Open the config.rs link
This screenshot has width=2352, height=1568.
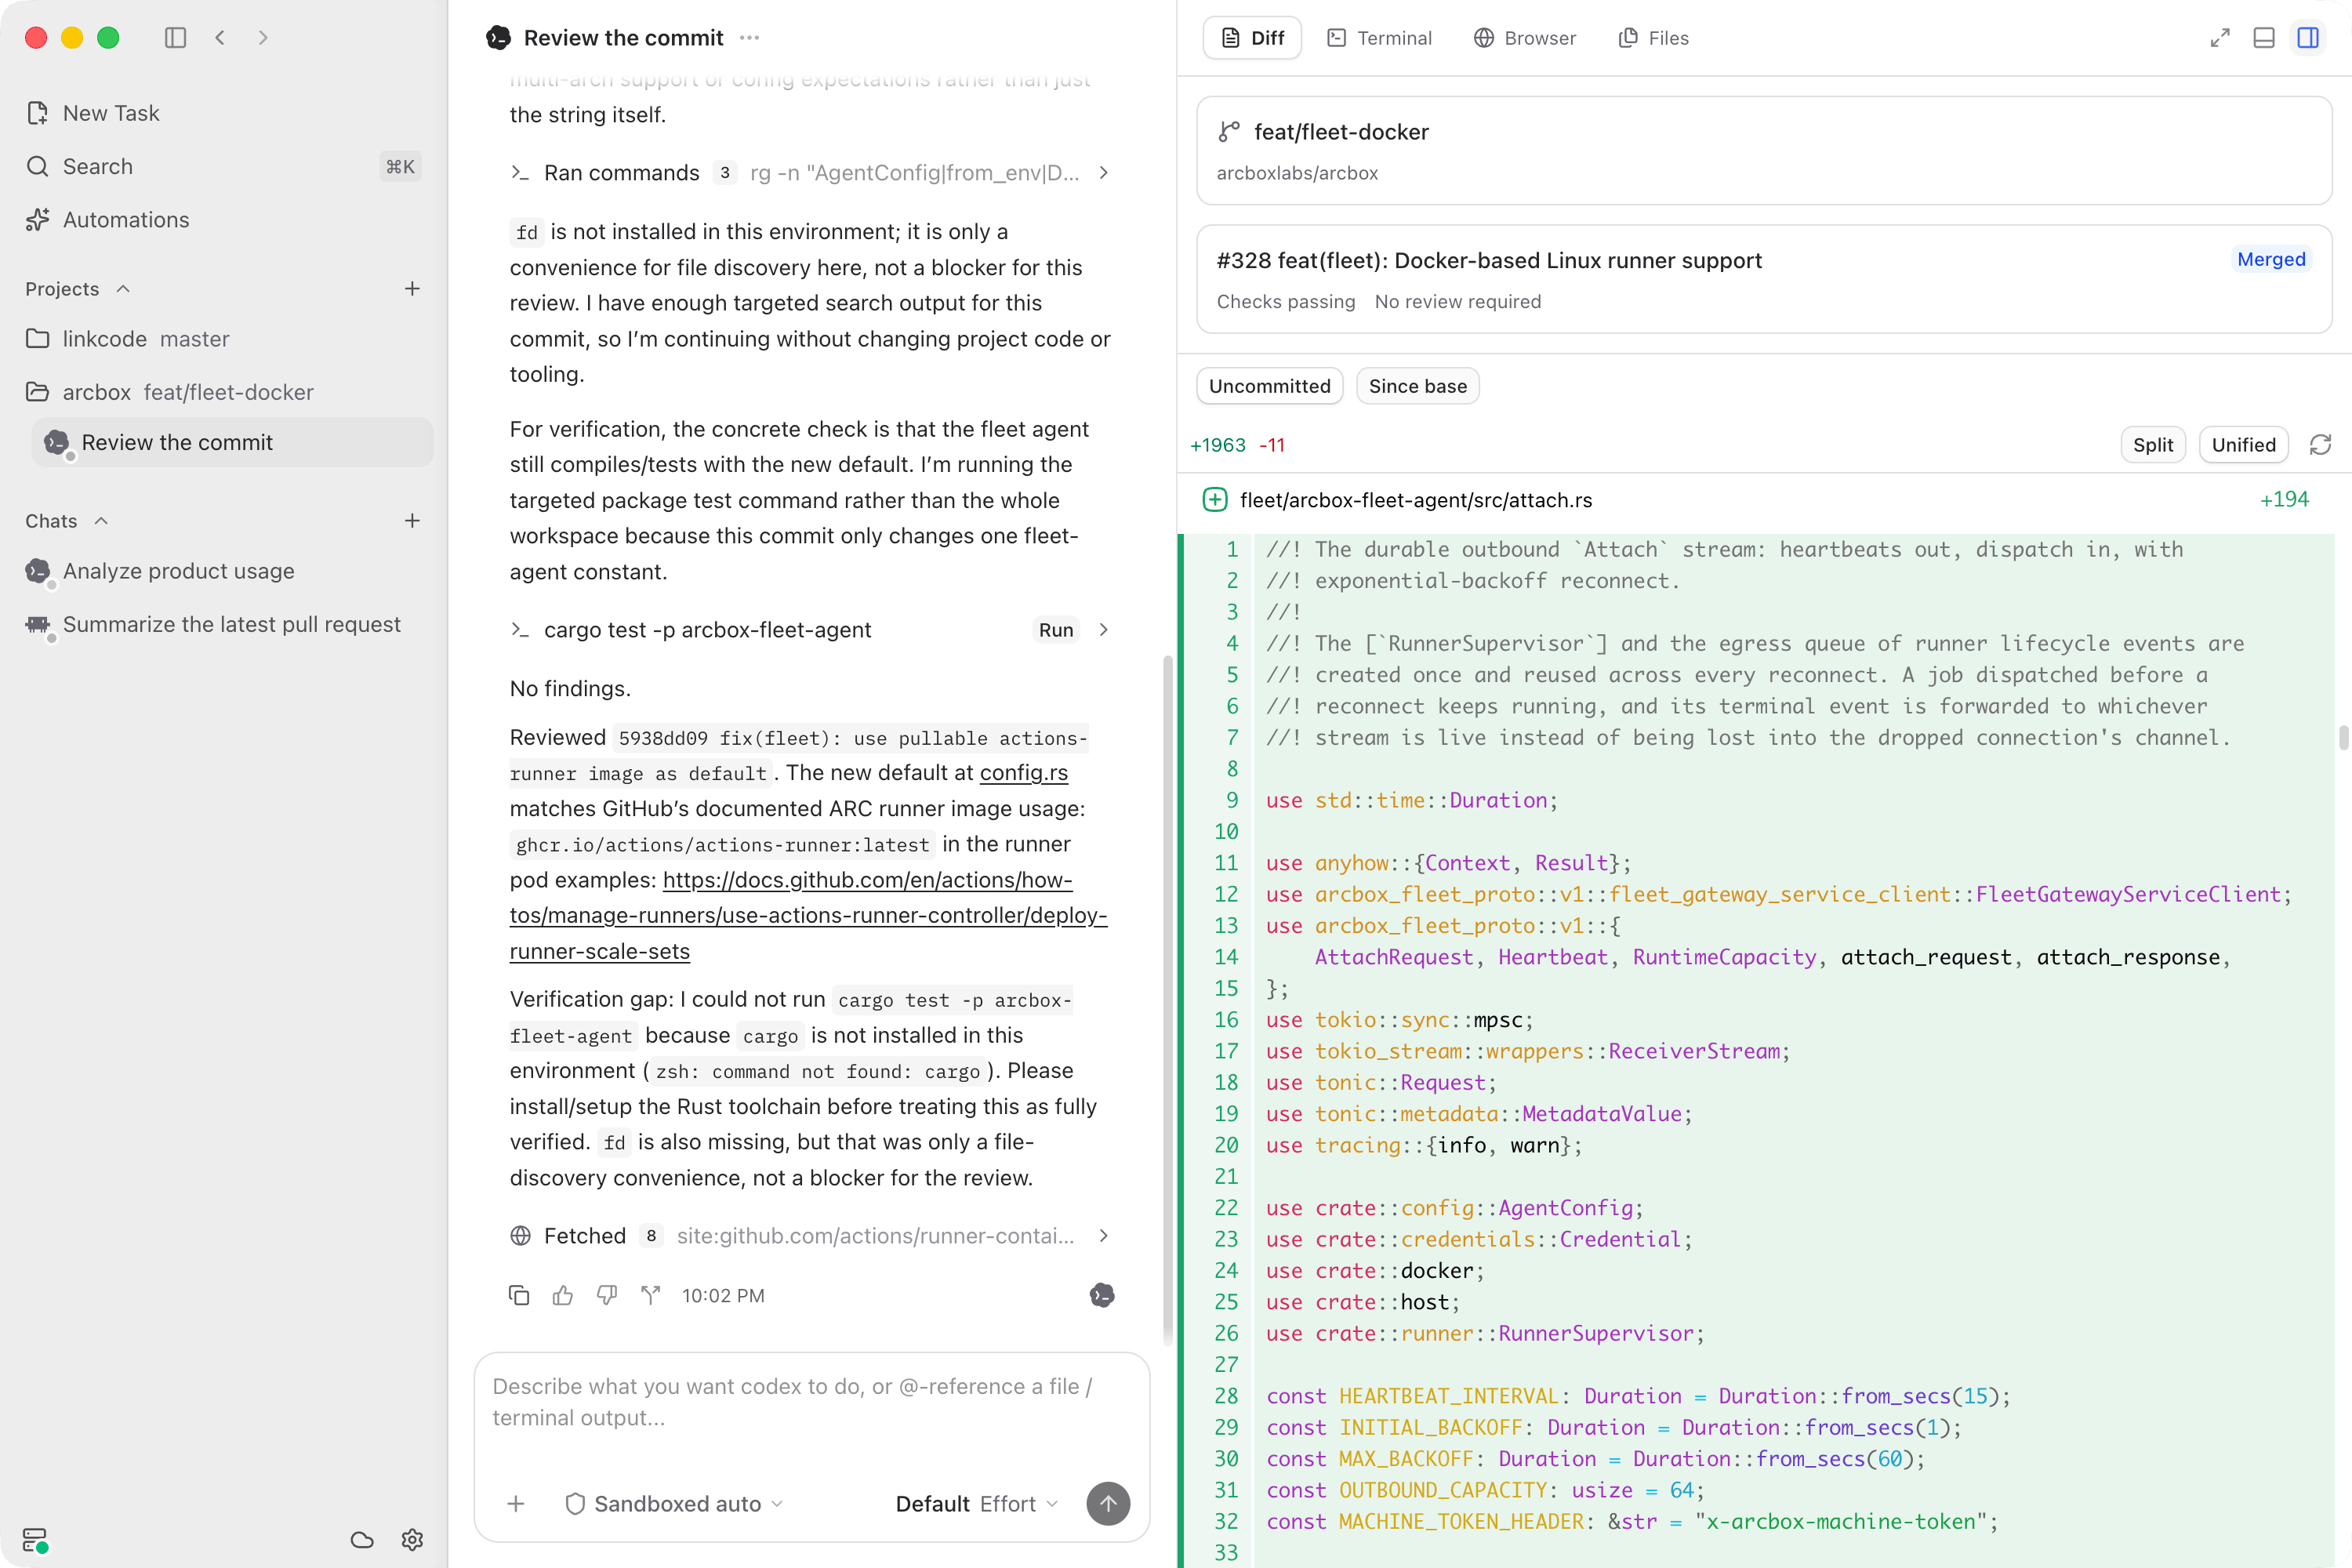[x=1023, y=773]
